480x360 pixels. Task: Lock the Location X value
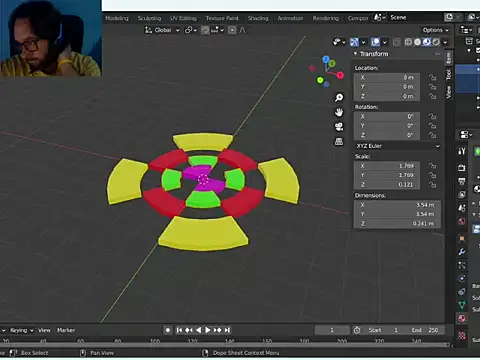[x=432, y=77]
